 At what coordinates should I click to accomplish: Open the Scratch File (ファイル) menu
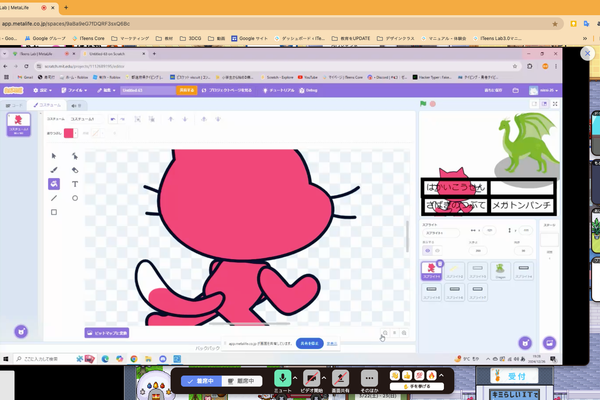pyautogui.click(x=74, y=90)
